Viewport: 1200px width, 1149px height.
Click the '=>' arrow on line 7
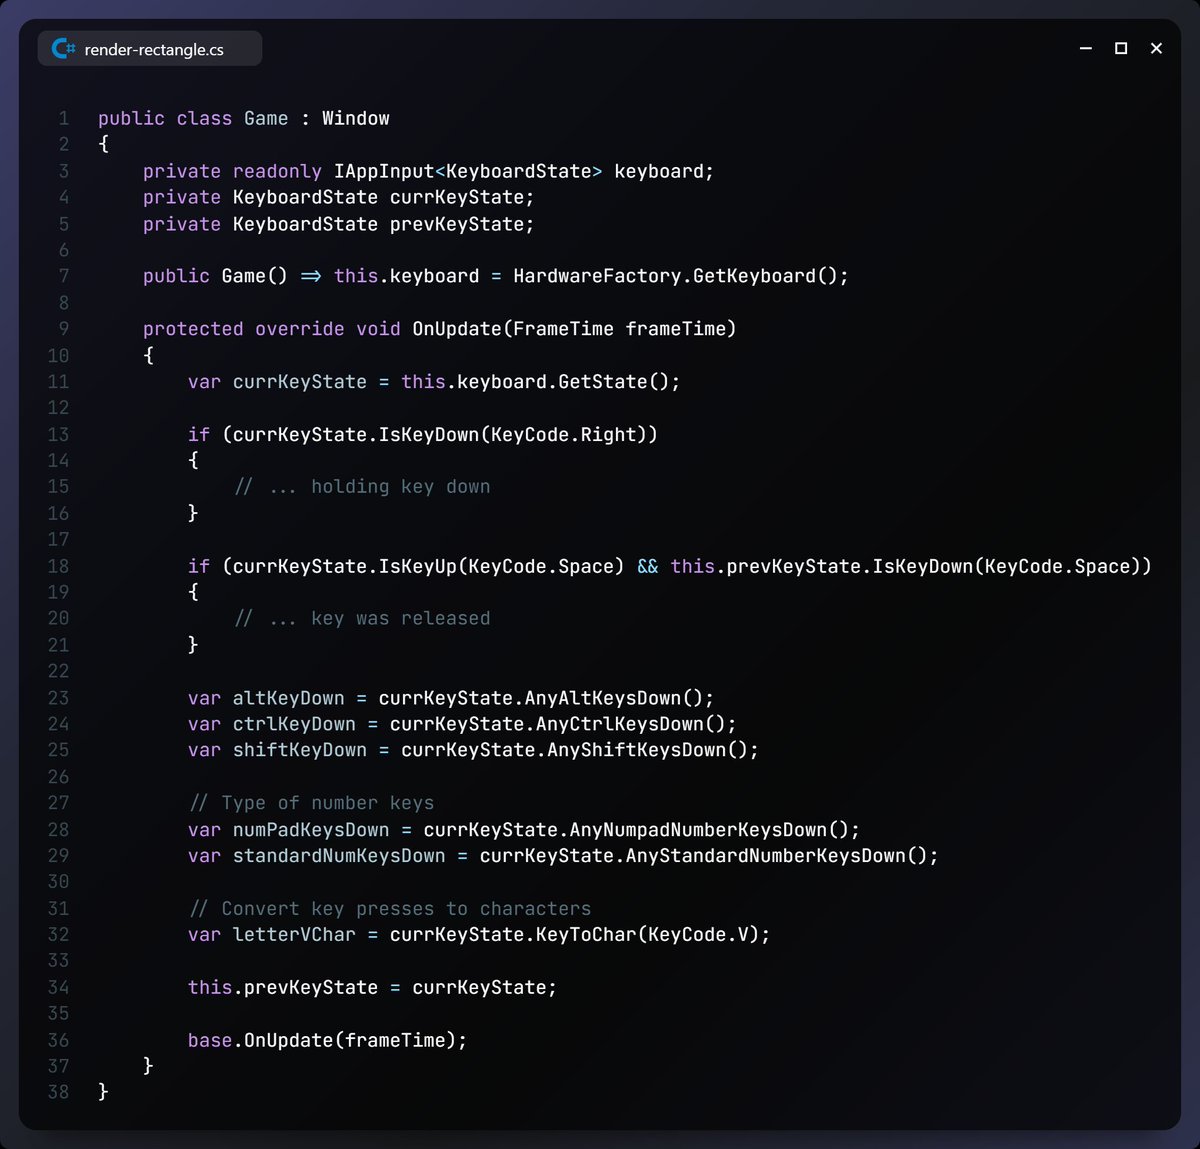point(311,276)
